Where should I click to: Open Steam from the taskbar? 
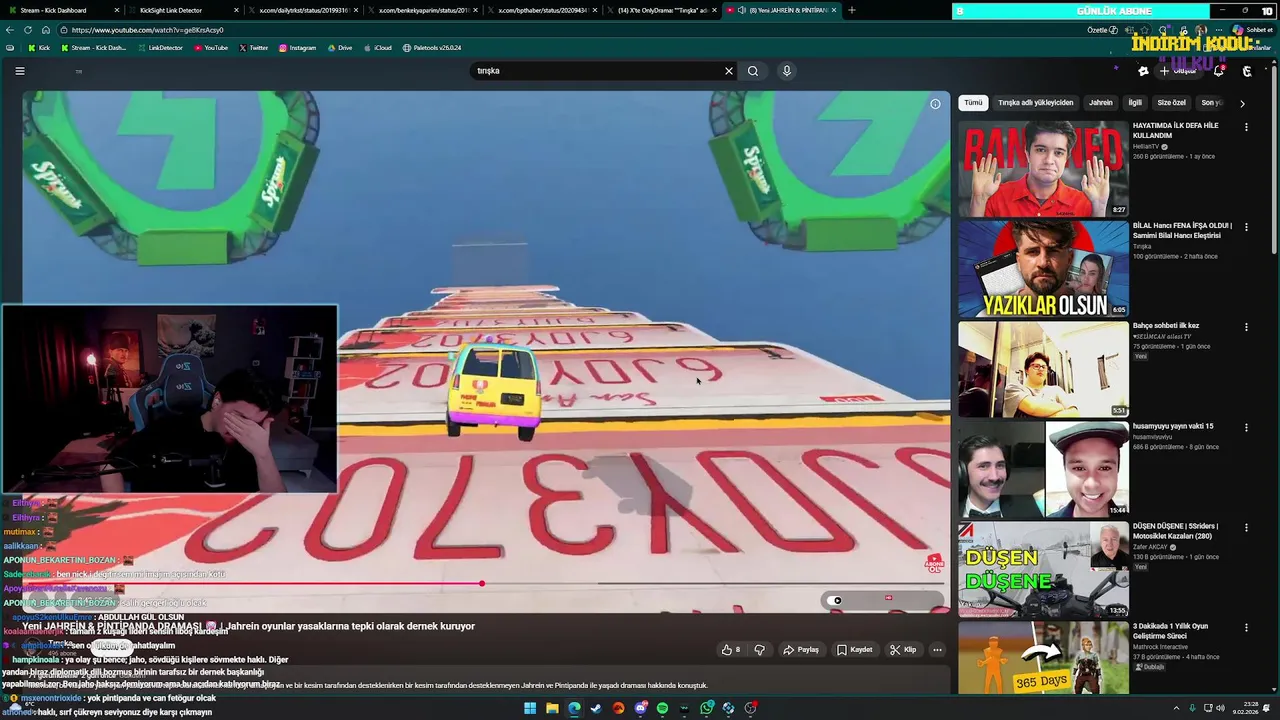tap(596, 708)
